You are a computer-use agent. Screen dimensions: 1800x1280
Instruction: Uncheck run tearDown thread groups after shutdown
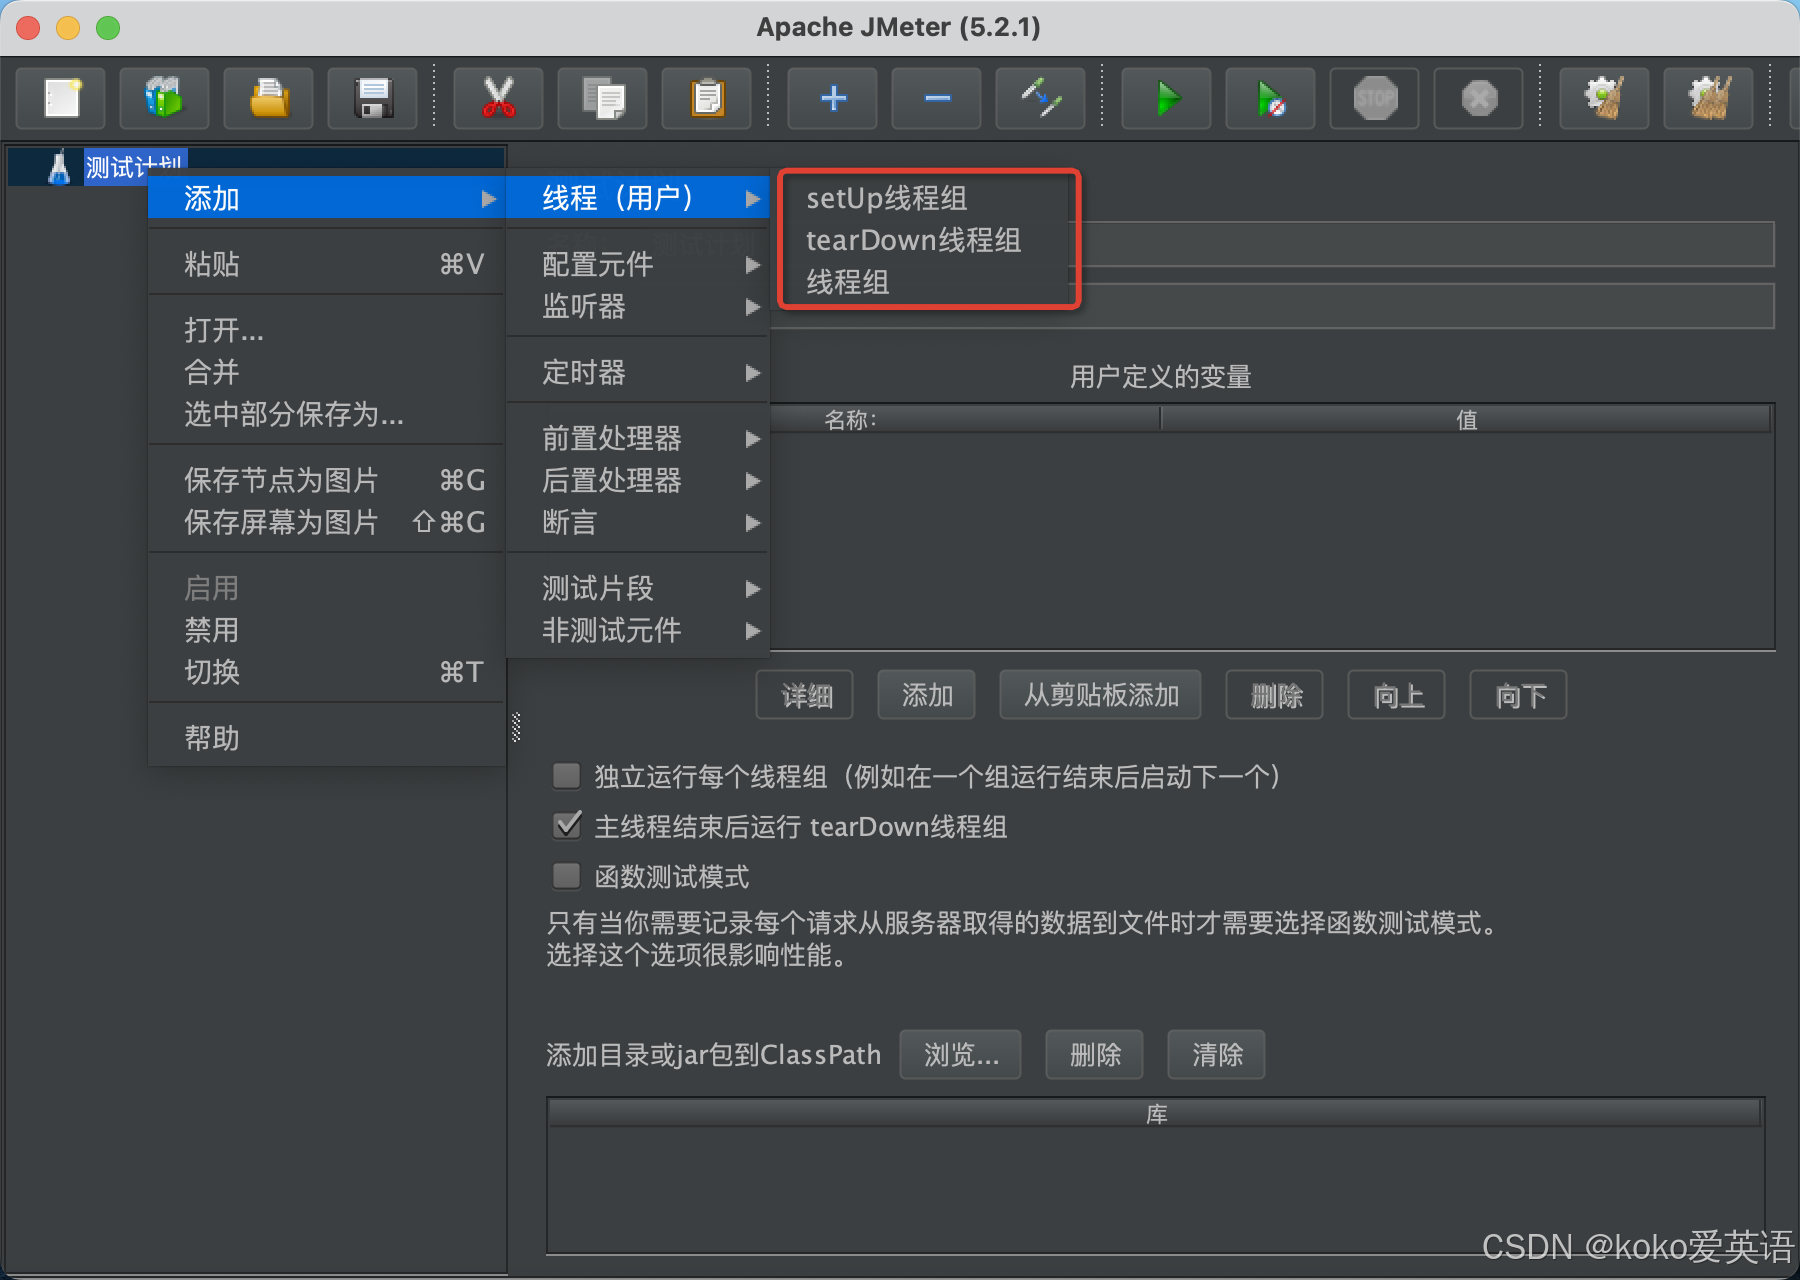point(567,826)
